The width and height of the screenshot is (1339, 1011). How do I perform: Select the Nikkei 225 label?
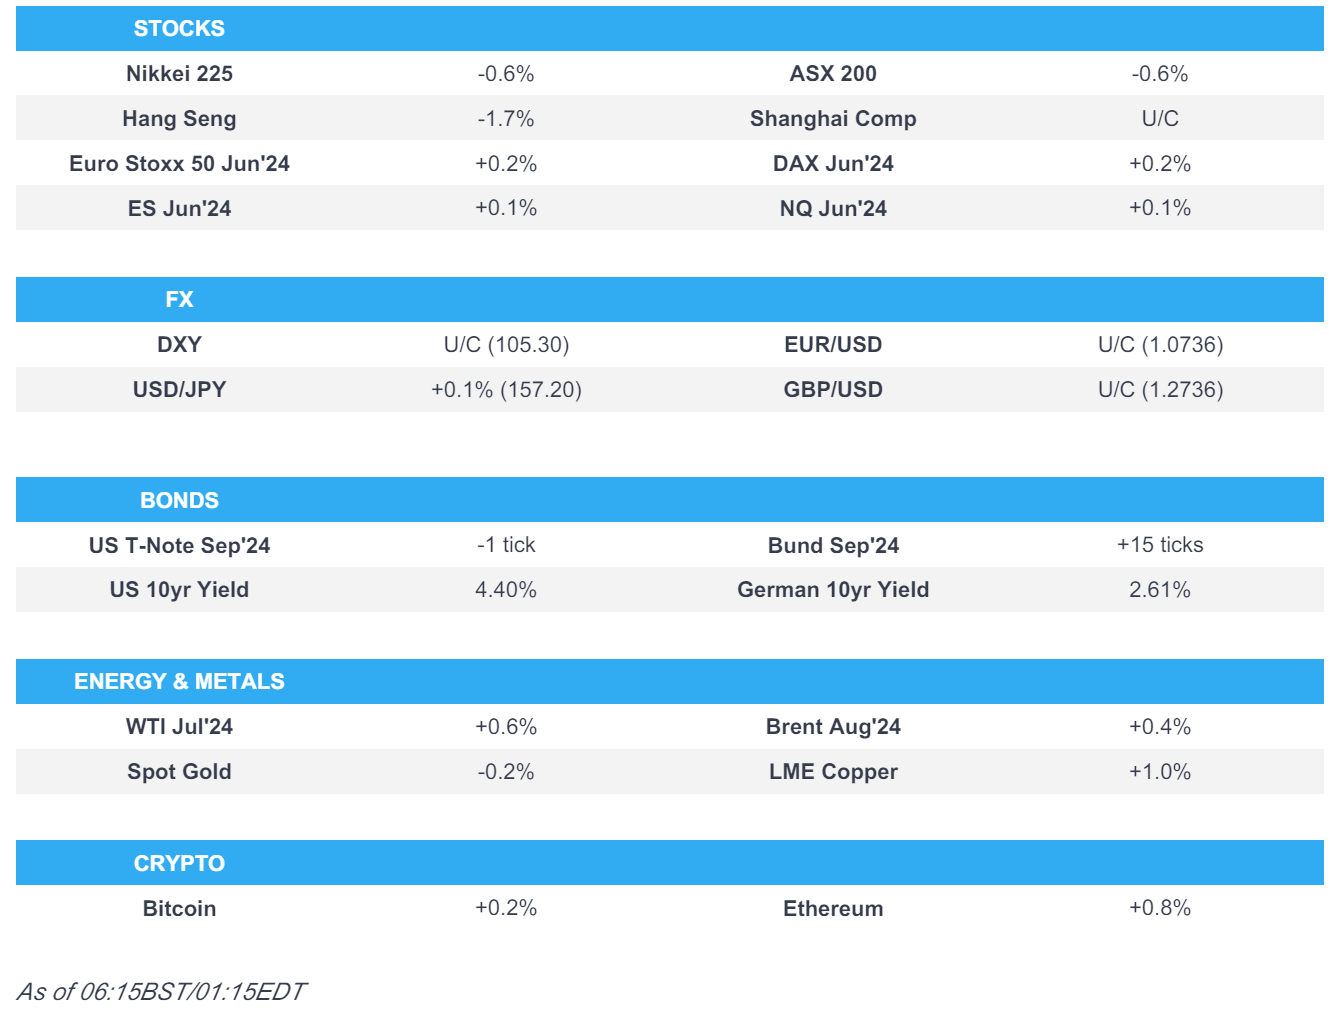click(179, 74)
